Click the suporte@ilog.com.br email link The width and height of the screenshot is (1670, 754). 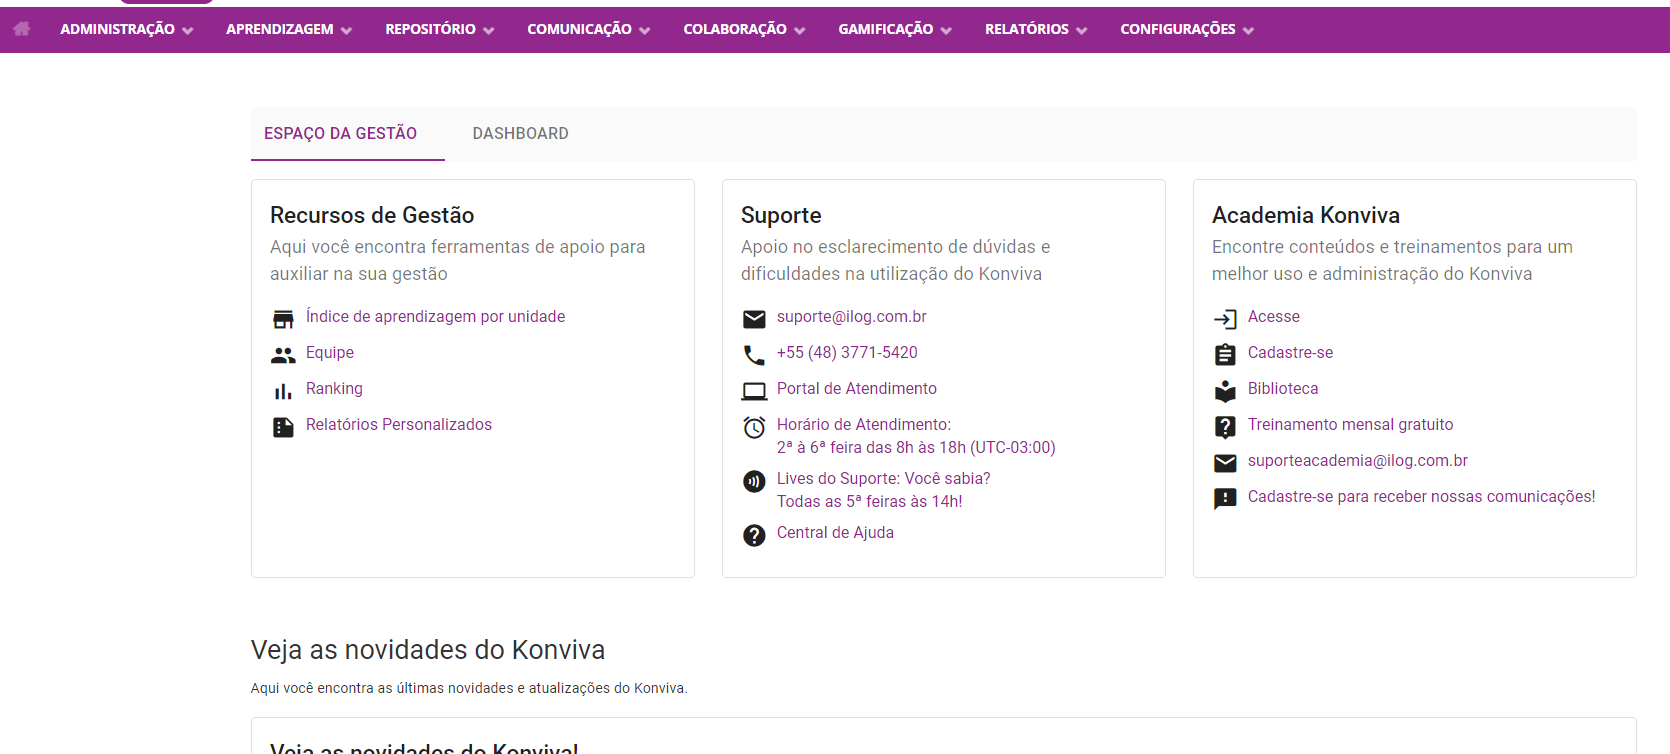coord(852,316)
